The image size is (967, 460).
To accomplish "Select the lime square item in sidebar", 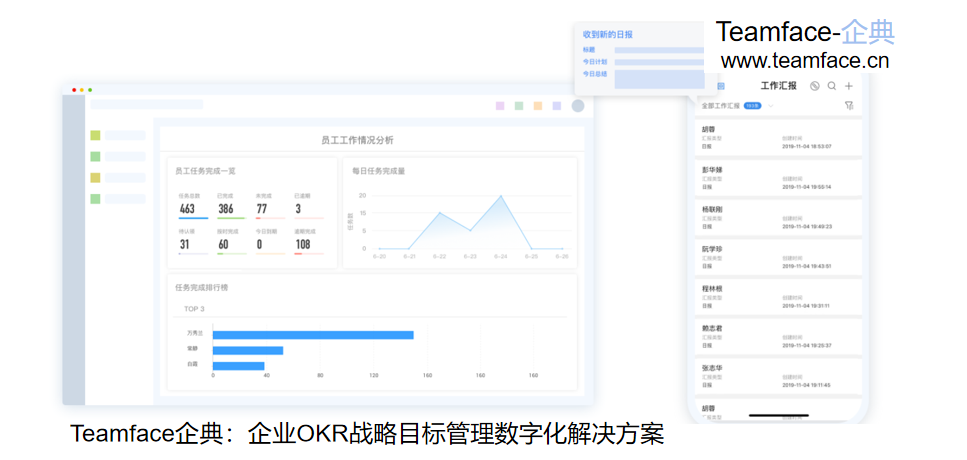I will (95, 135).
